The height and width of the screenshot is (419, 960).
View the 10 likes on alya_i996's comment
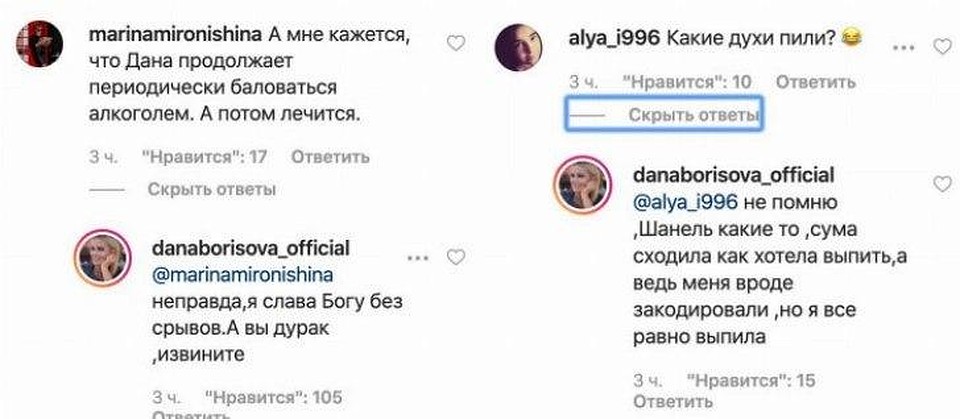tap(687, 82)
